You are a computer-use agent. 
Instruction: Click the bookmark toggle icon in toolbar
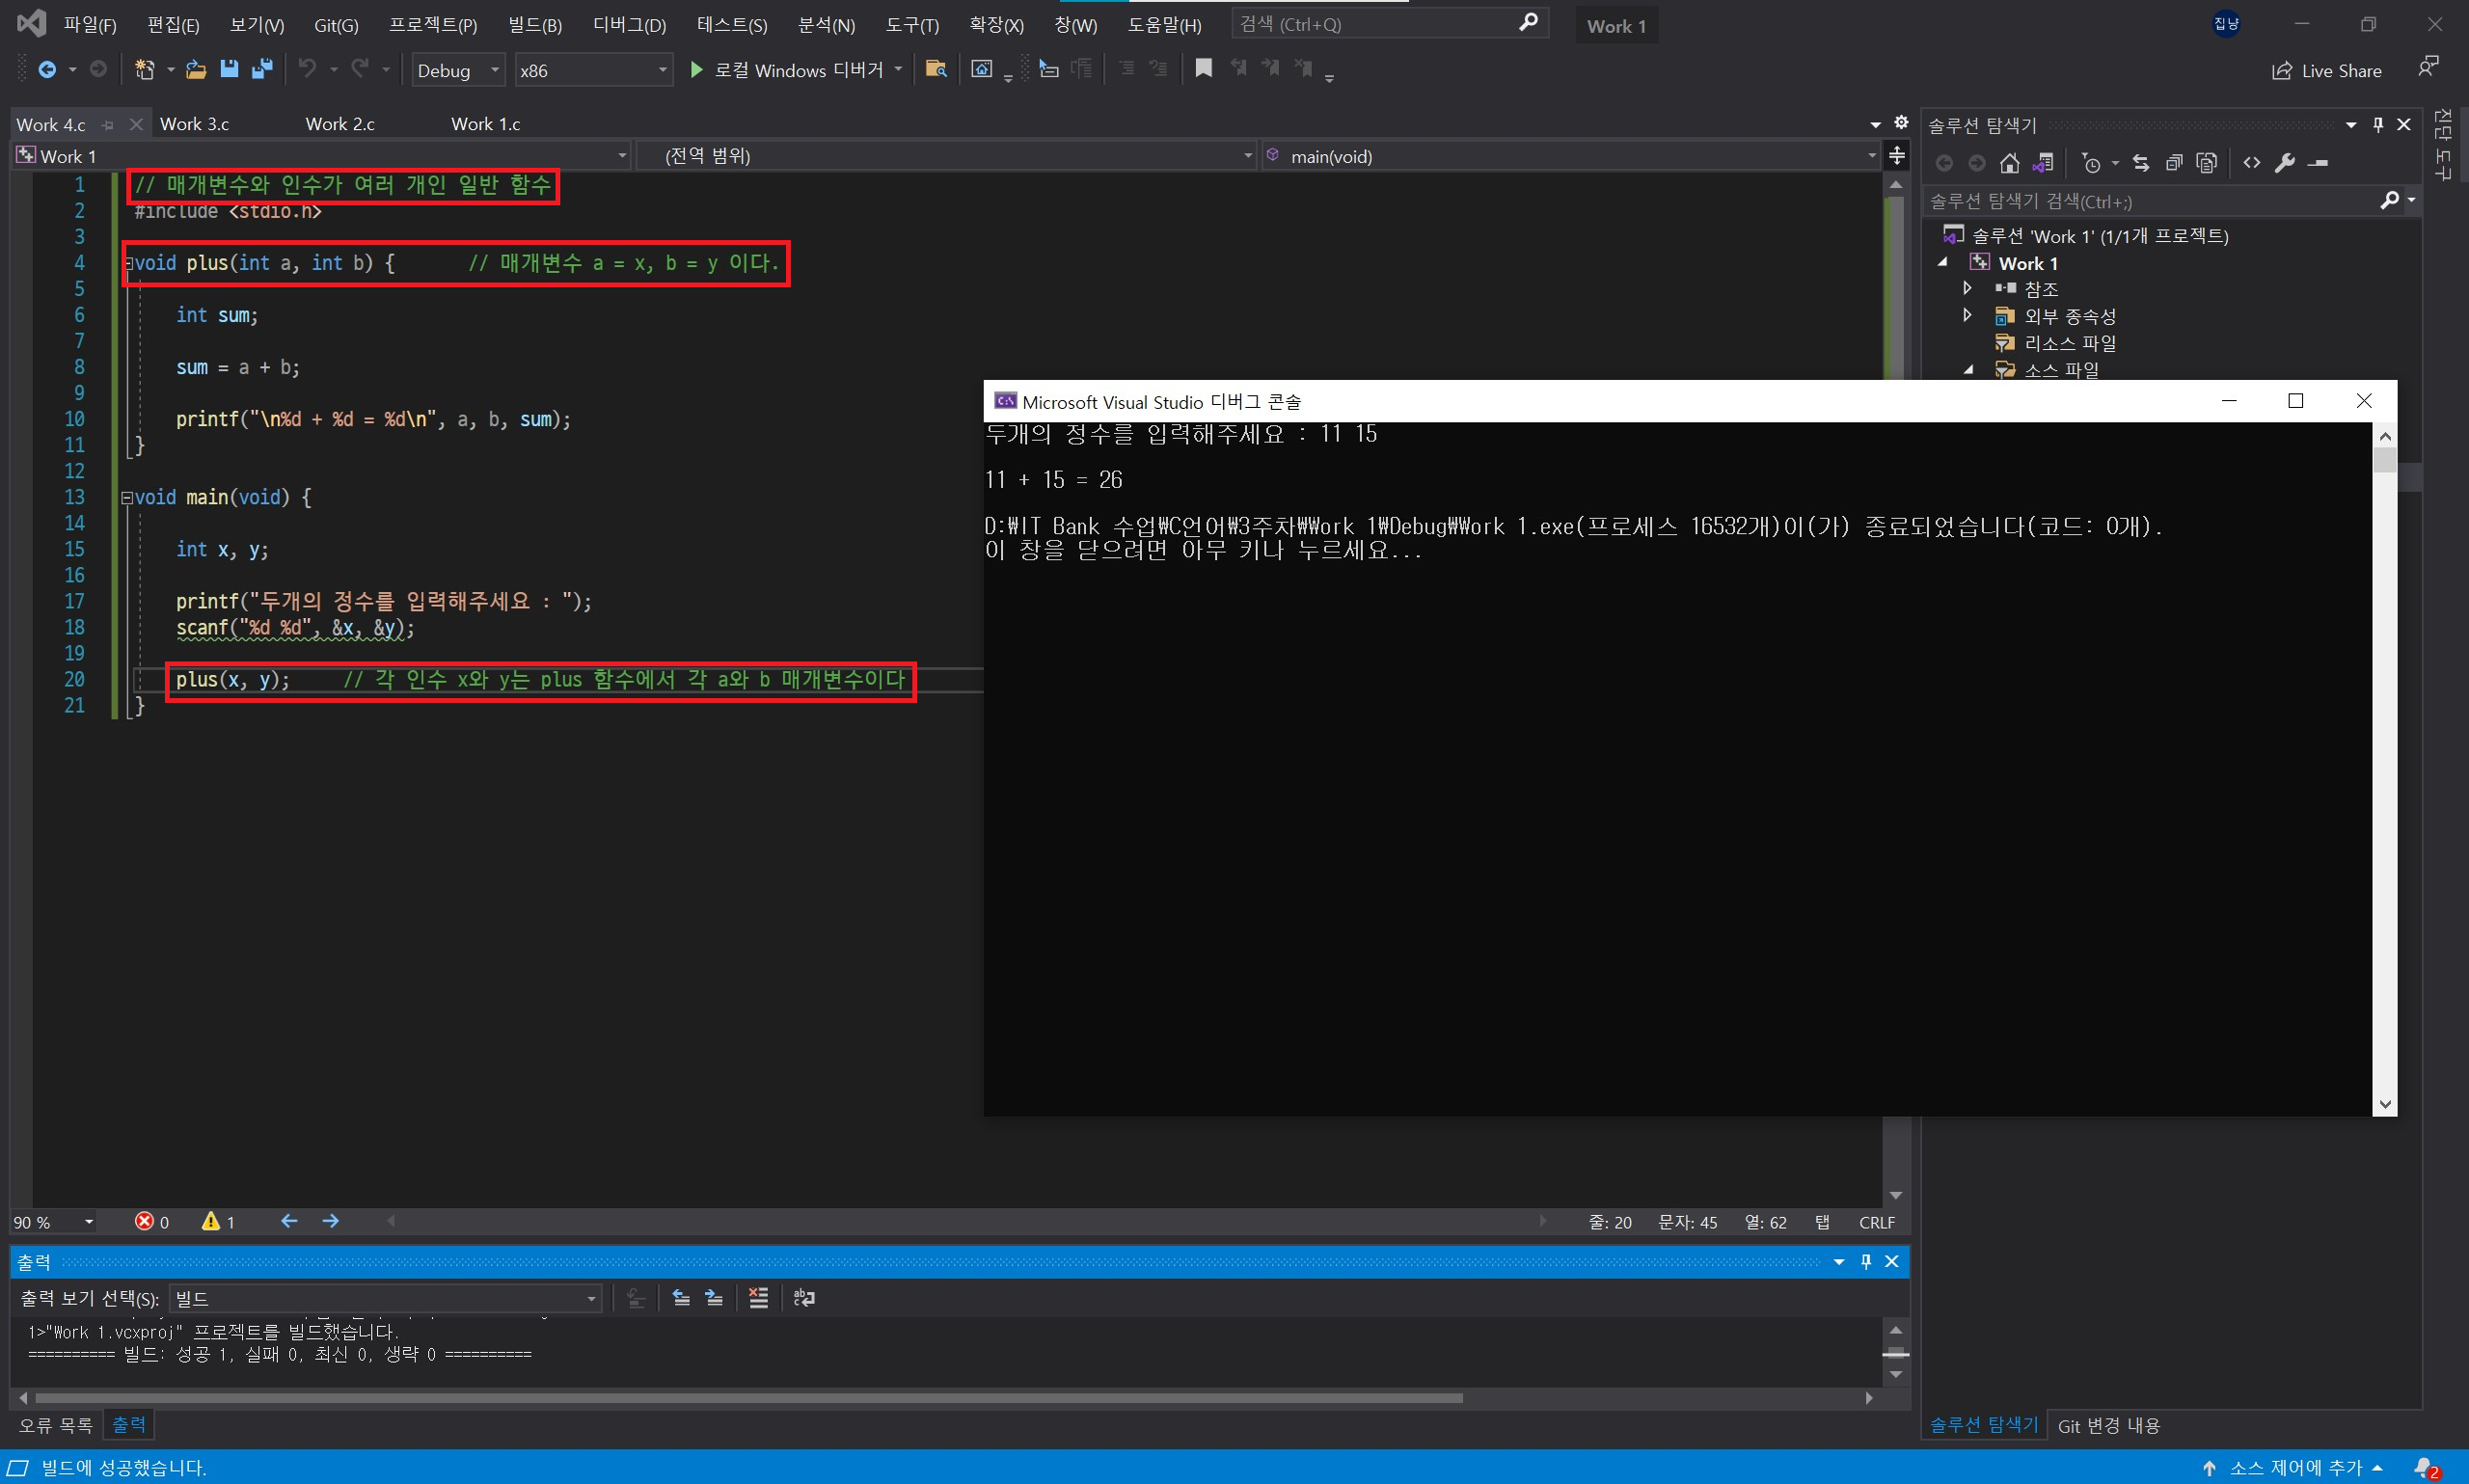(x=1204, y=68)
